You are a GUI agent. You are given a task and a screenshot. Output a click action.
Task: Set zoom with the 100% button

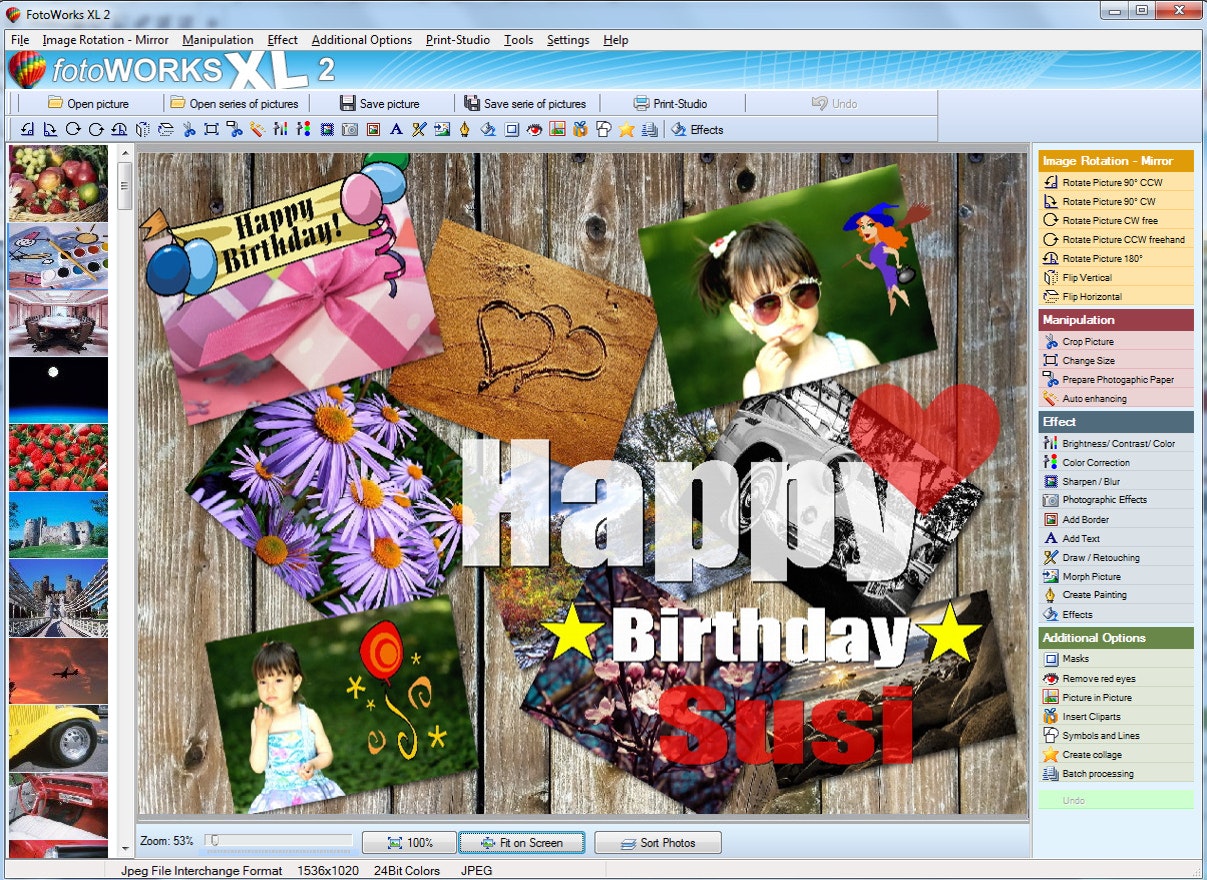point(409,843)
